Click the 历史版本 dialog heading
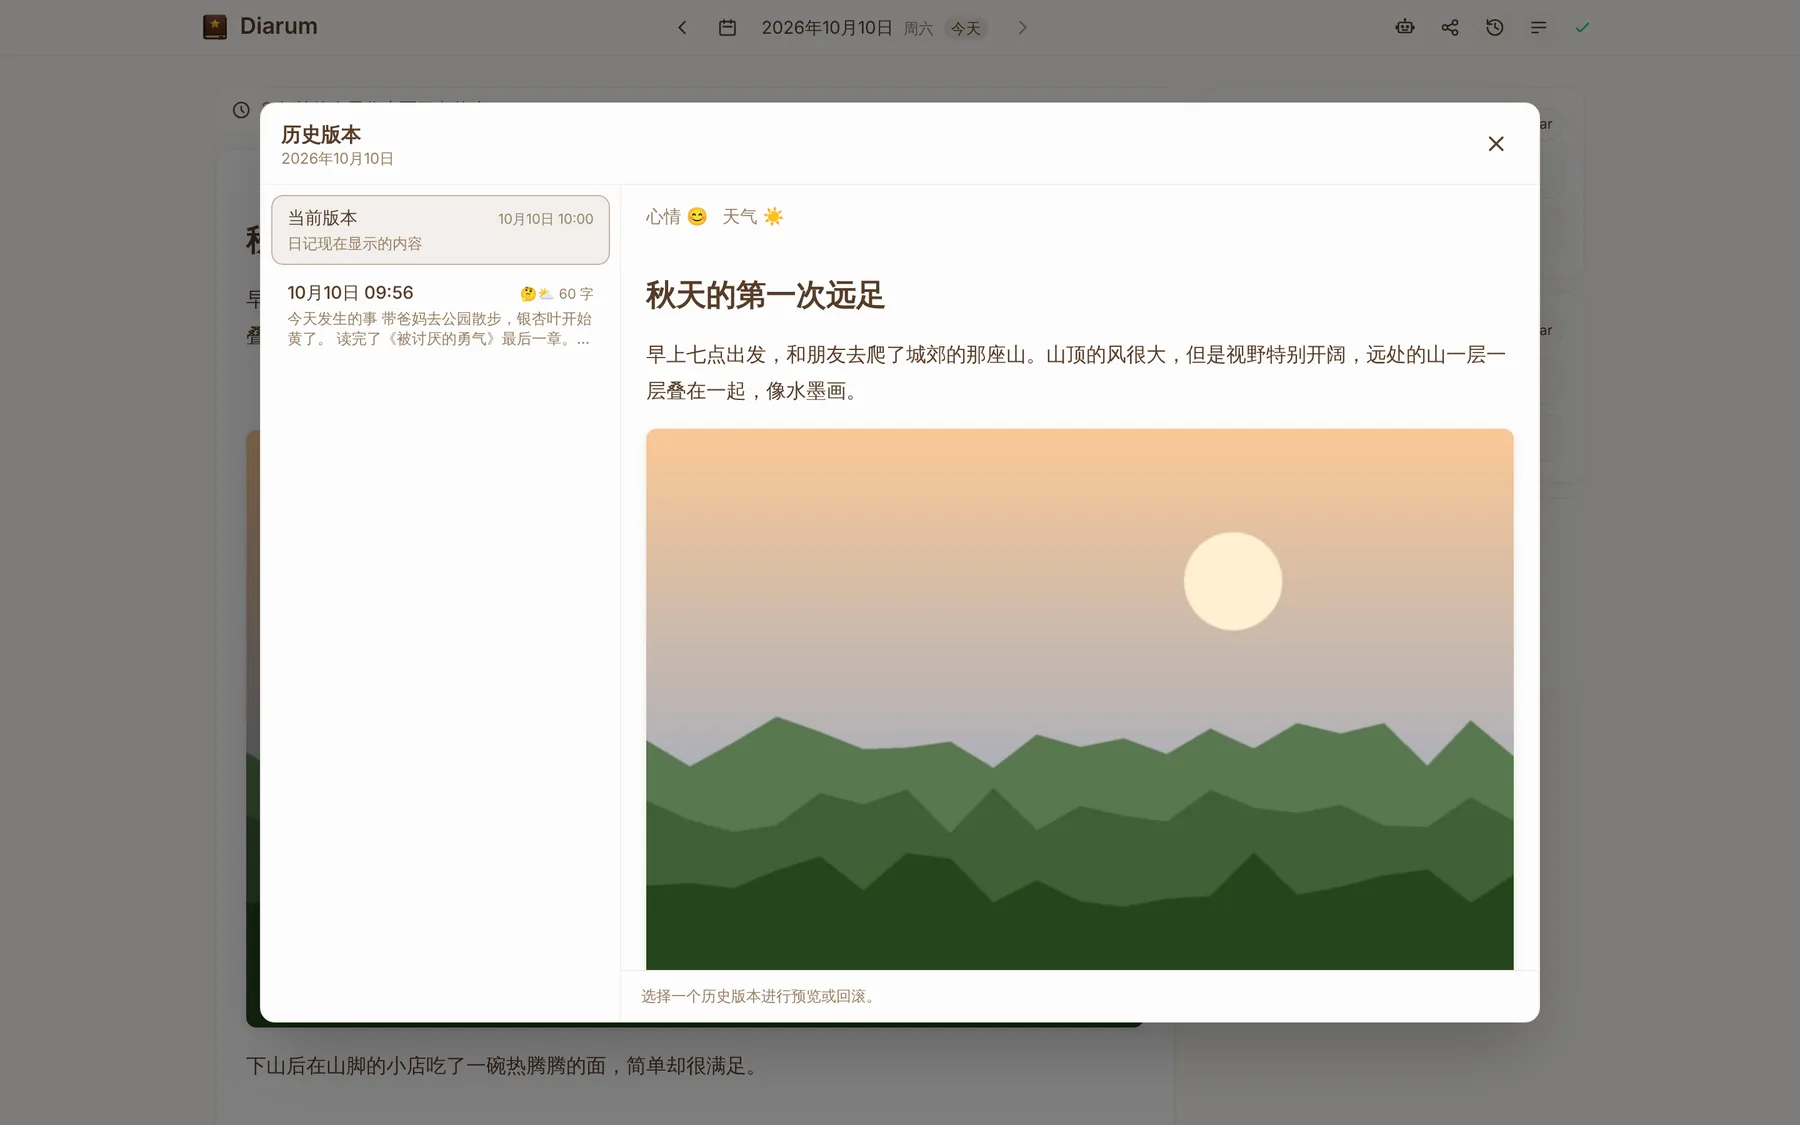This screenshot has width=1800, height=1125. tap(321, 134)
